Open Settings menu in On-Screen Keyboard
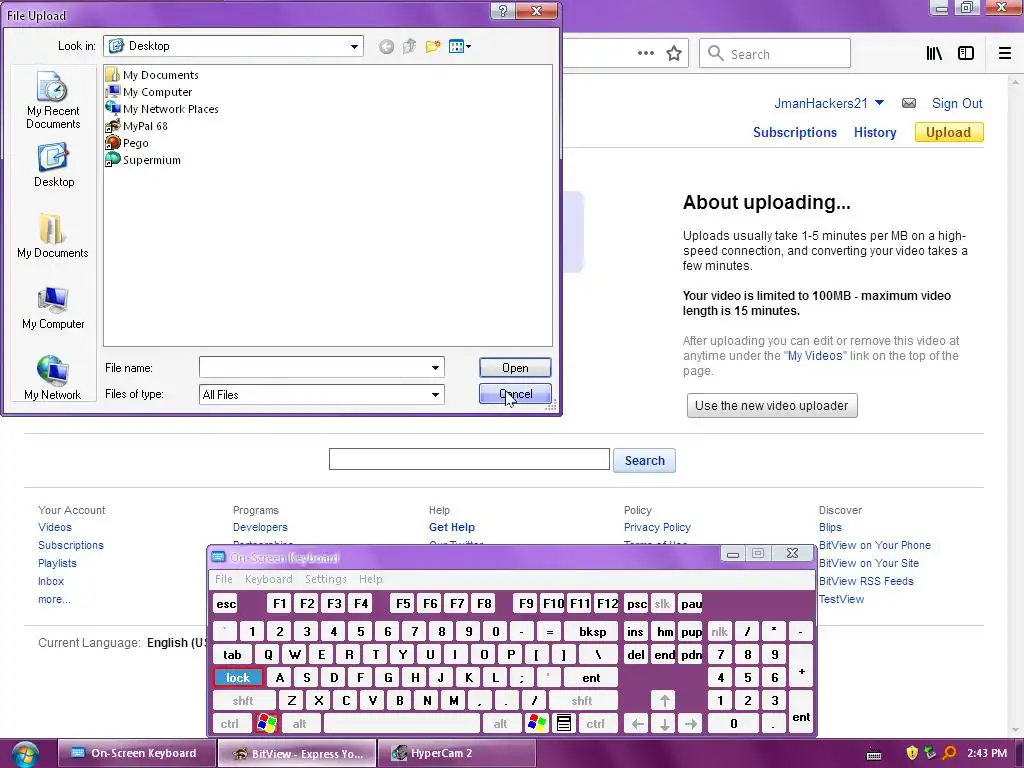1024x768 pixels. tap(326, 579)
